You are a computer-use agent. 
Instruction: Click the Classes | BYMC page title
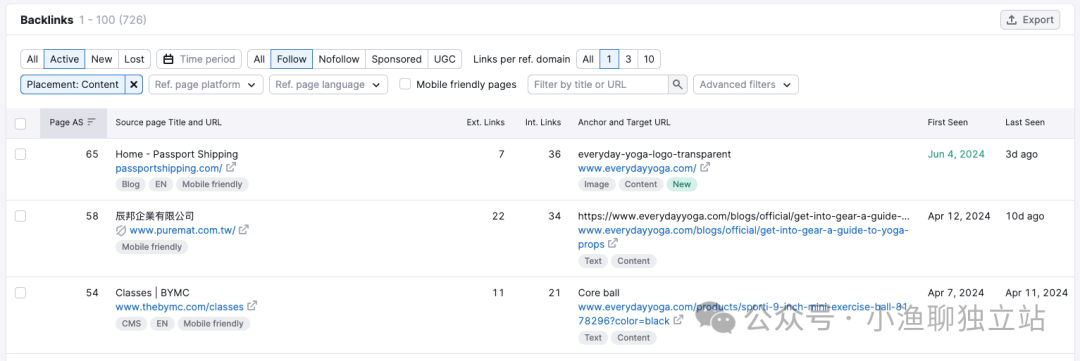(x=152, y=293)
